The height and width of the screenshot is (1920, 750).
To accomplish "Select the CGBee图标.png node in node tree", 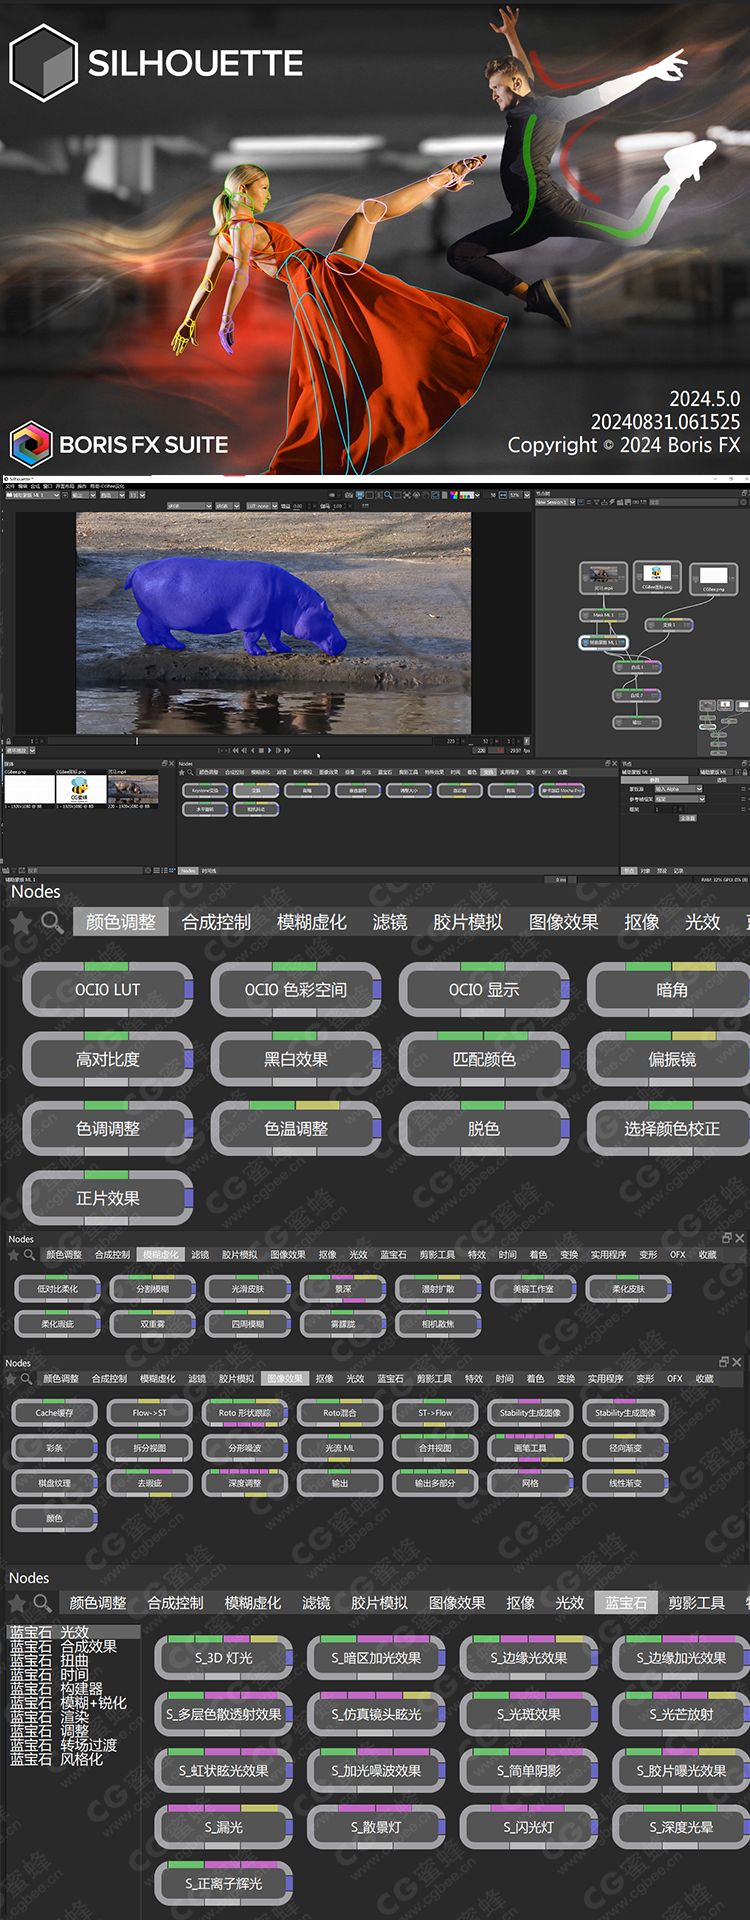I will coord(657,575).
